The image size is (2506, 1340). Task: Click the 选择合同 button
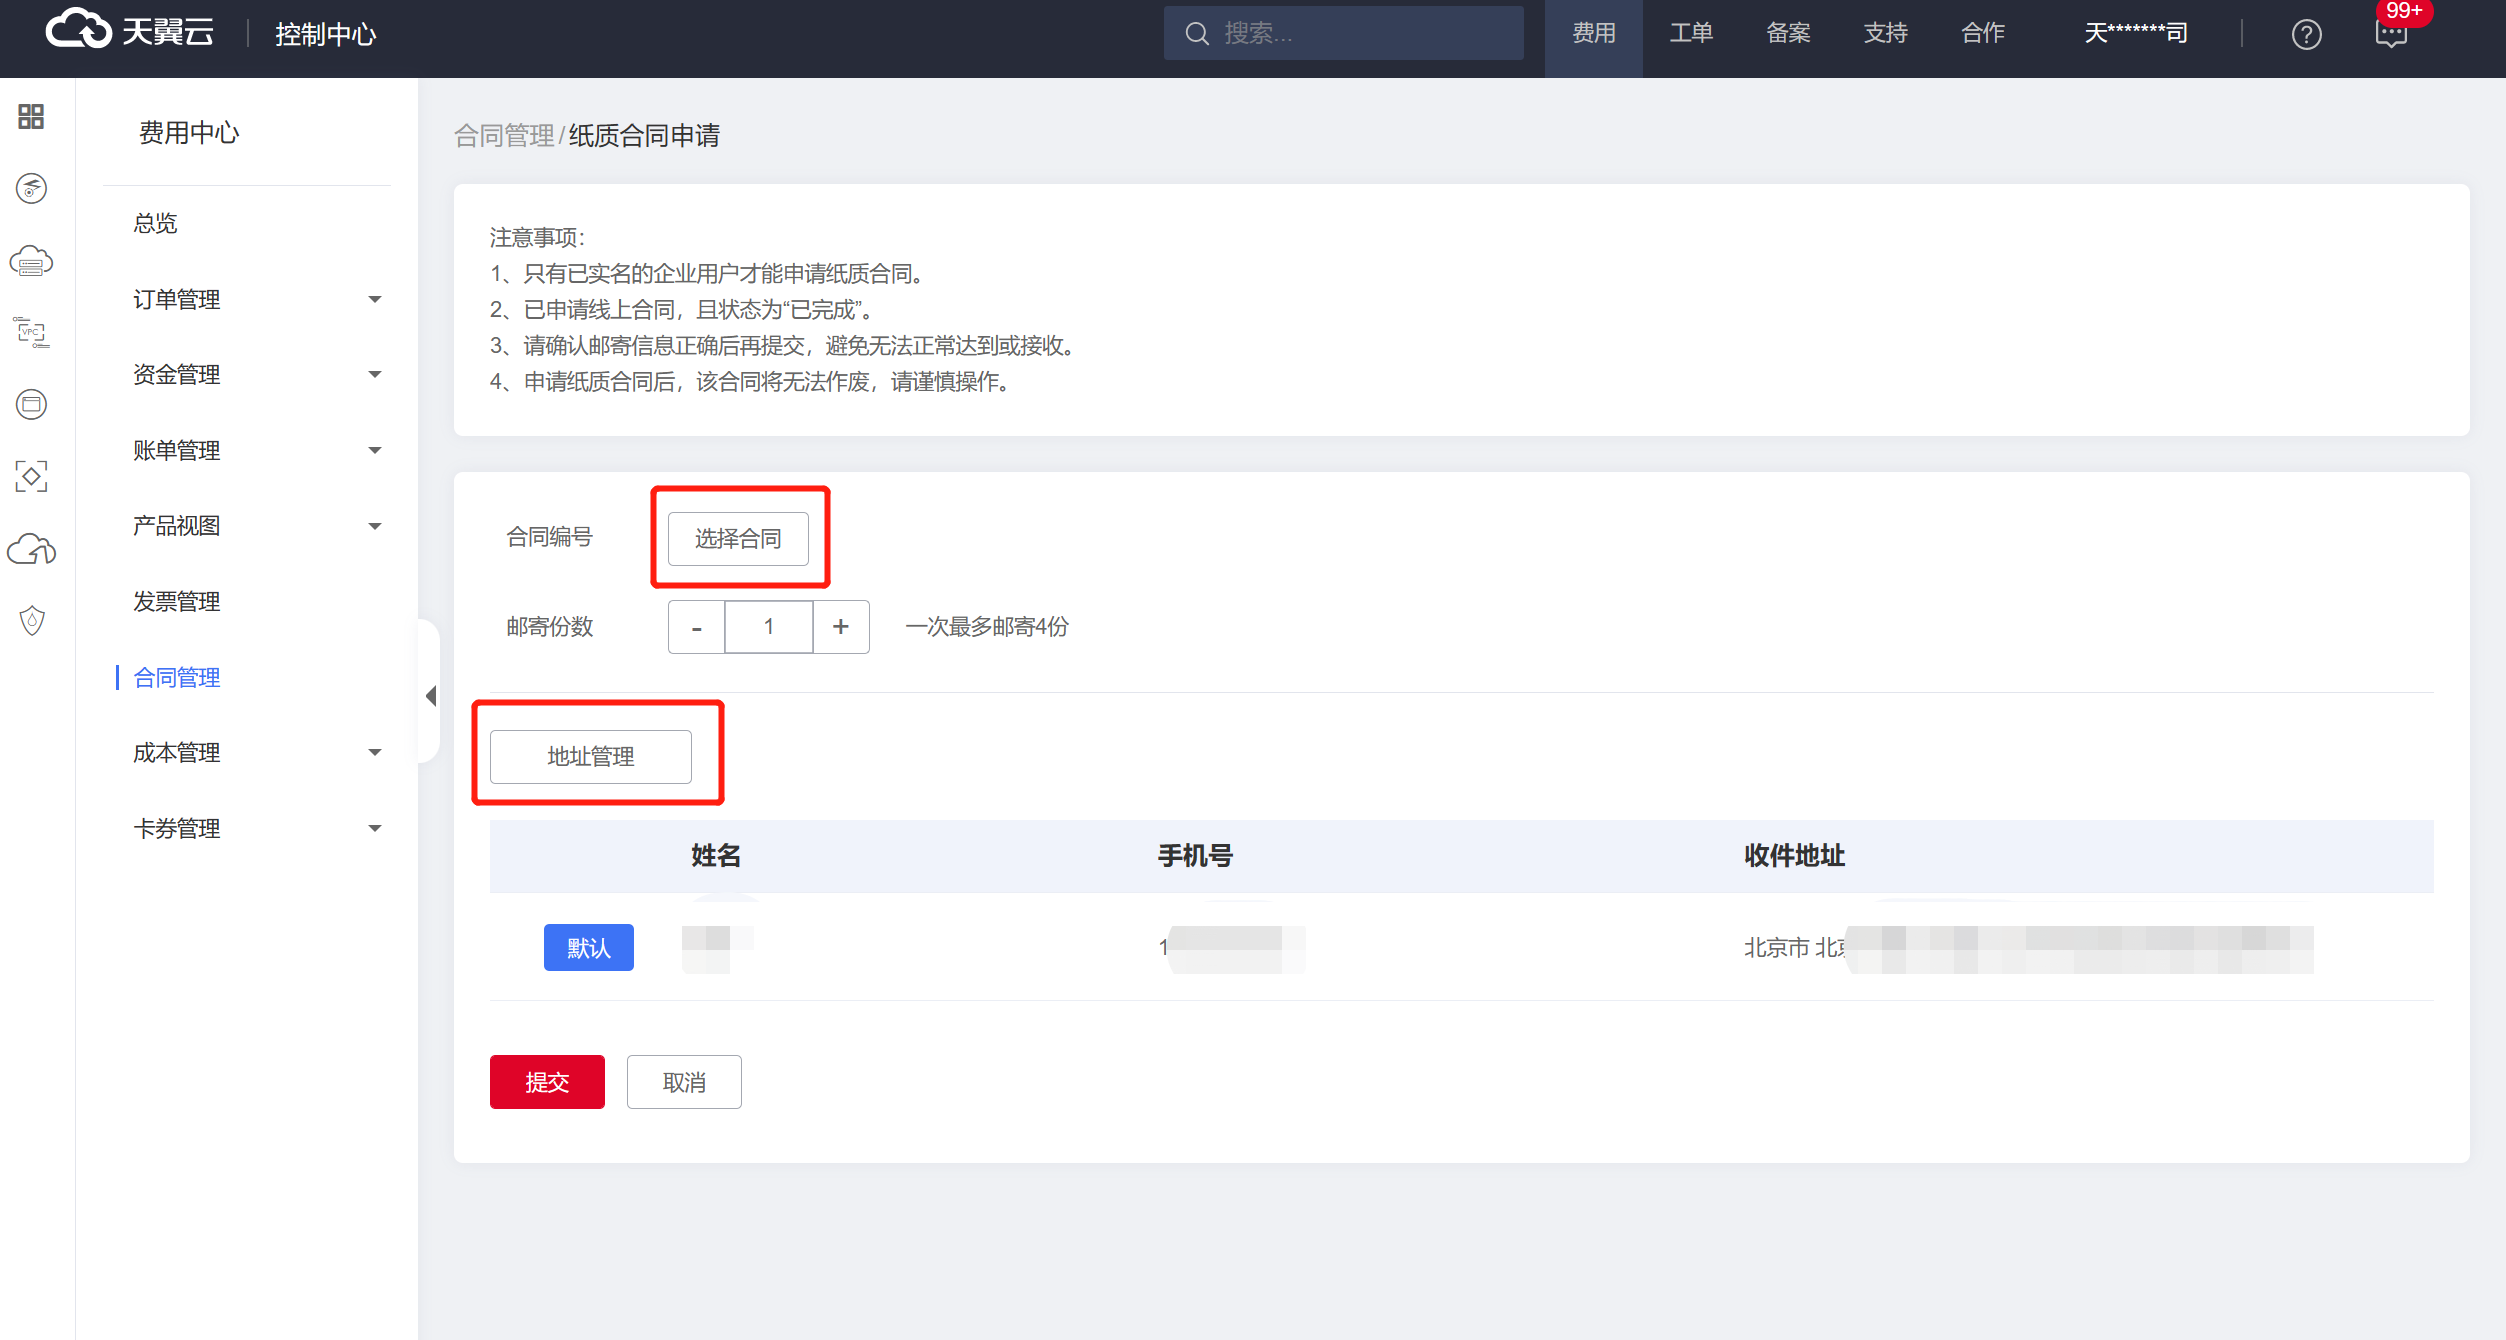tap(738, 539)
